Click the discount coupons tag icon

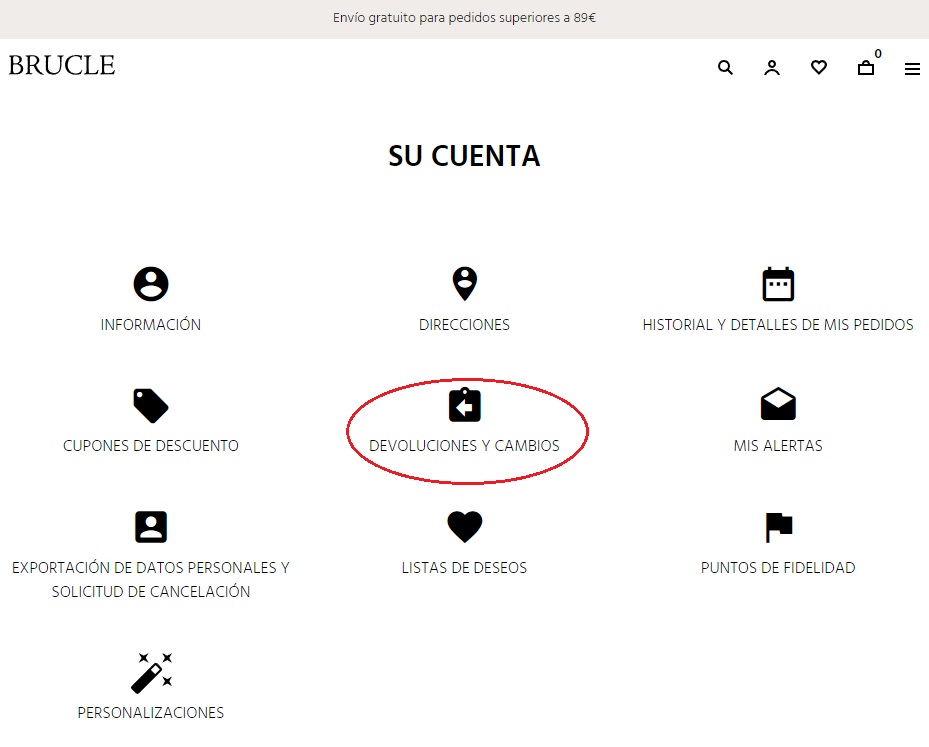[151, 405]
